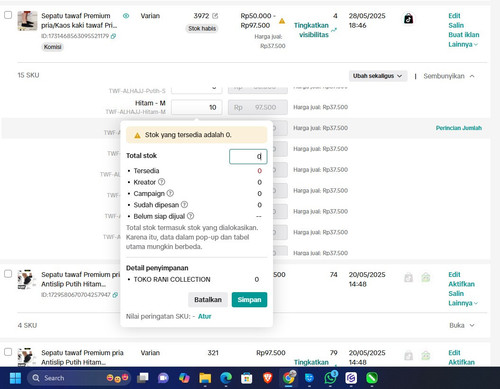
Task: Click Salin on product with 74 sales
Action: click(x=456, y=293)
